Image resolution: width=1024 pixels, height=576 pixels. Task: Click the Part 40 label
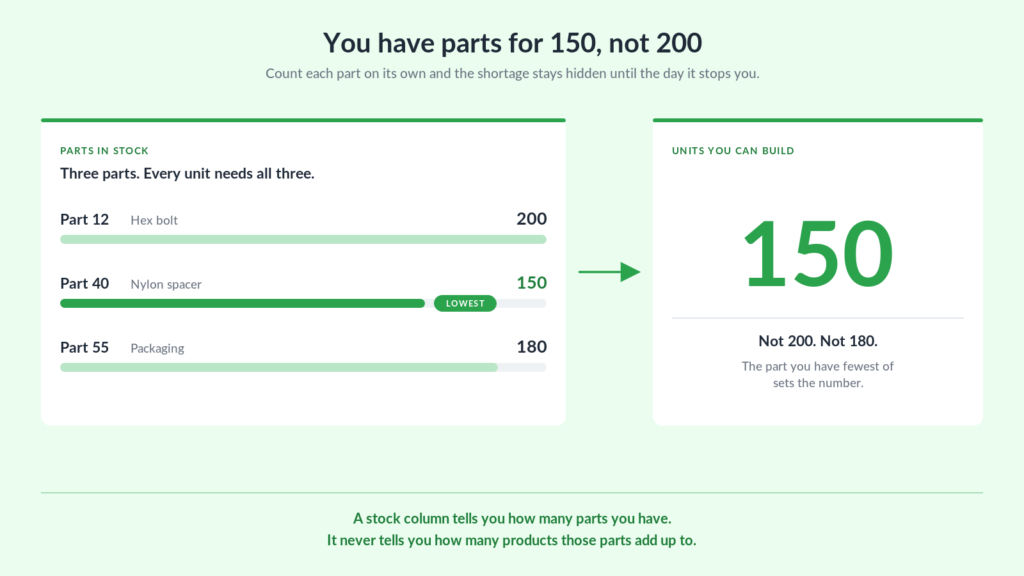point(84,283)
